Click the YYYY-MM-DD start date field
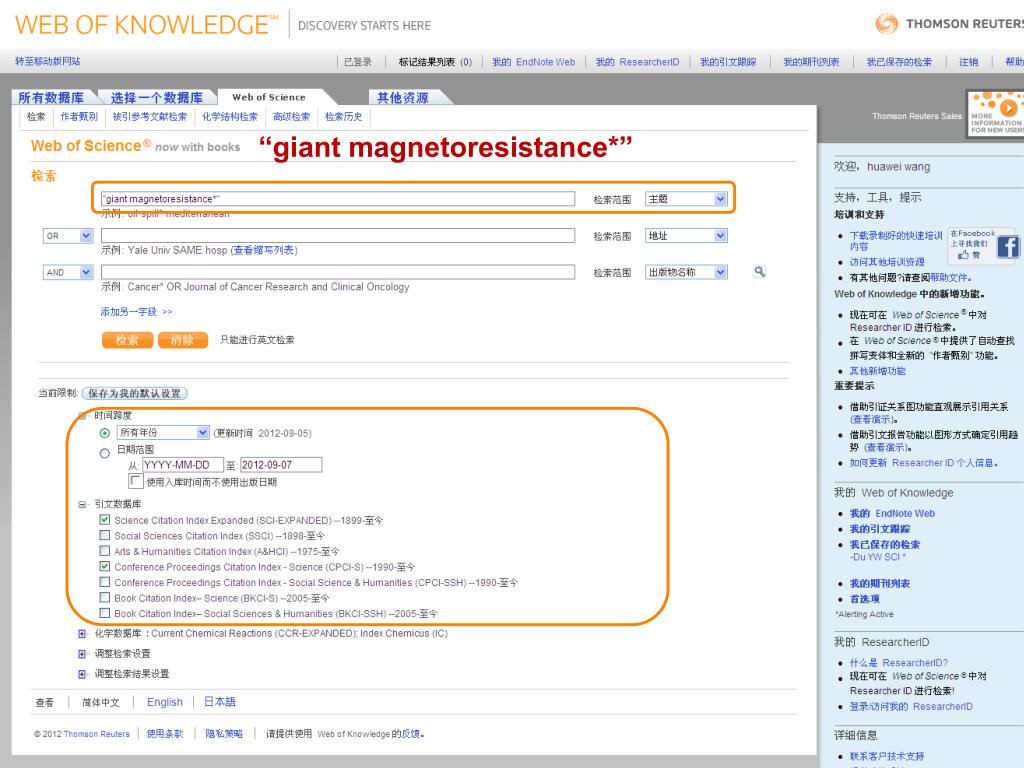 tap(183, 465)
